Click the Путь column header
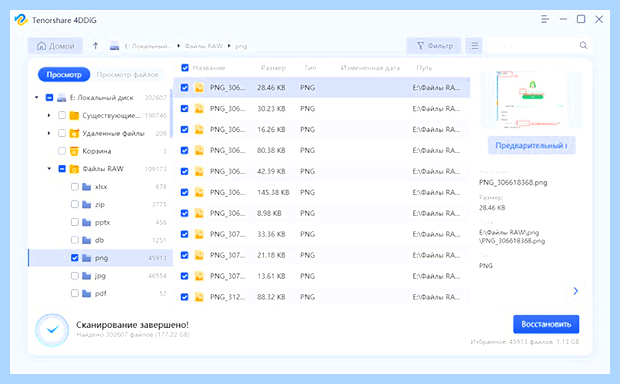The height and width of the screenshot is (384, 620). [424, 68]
